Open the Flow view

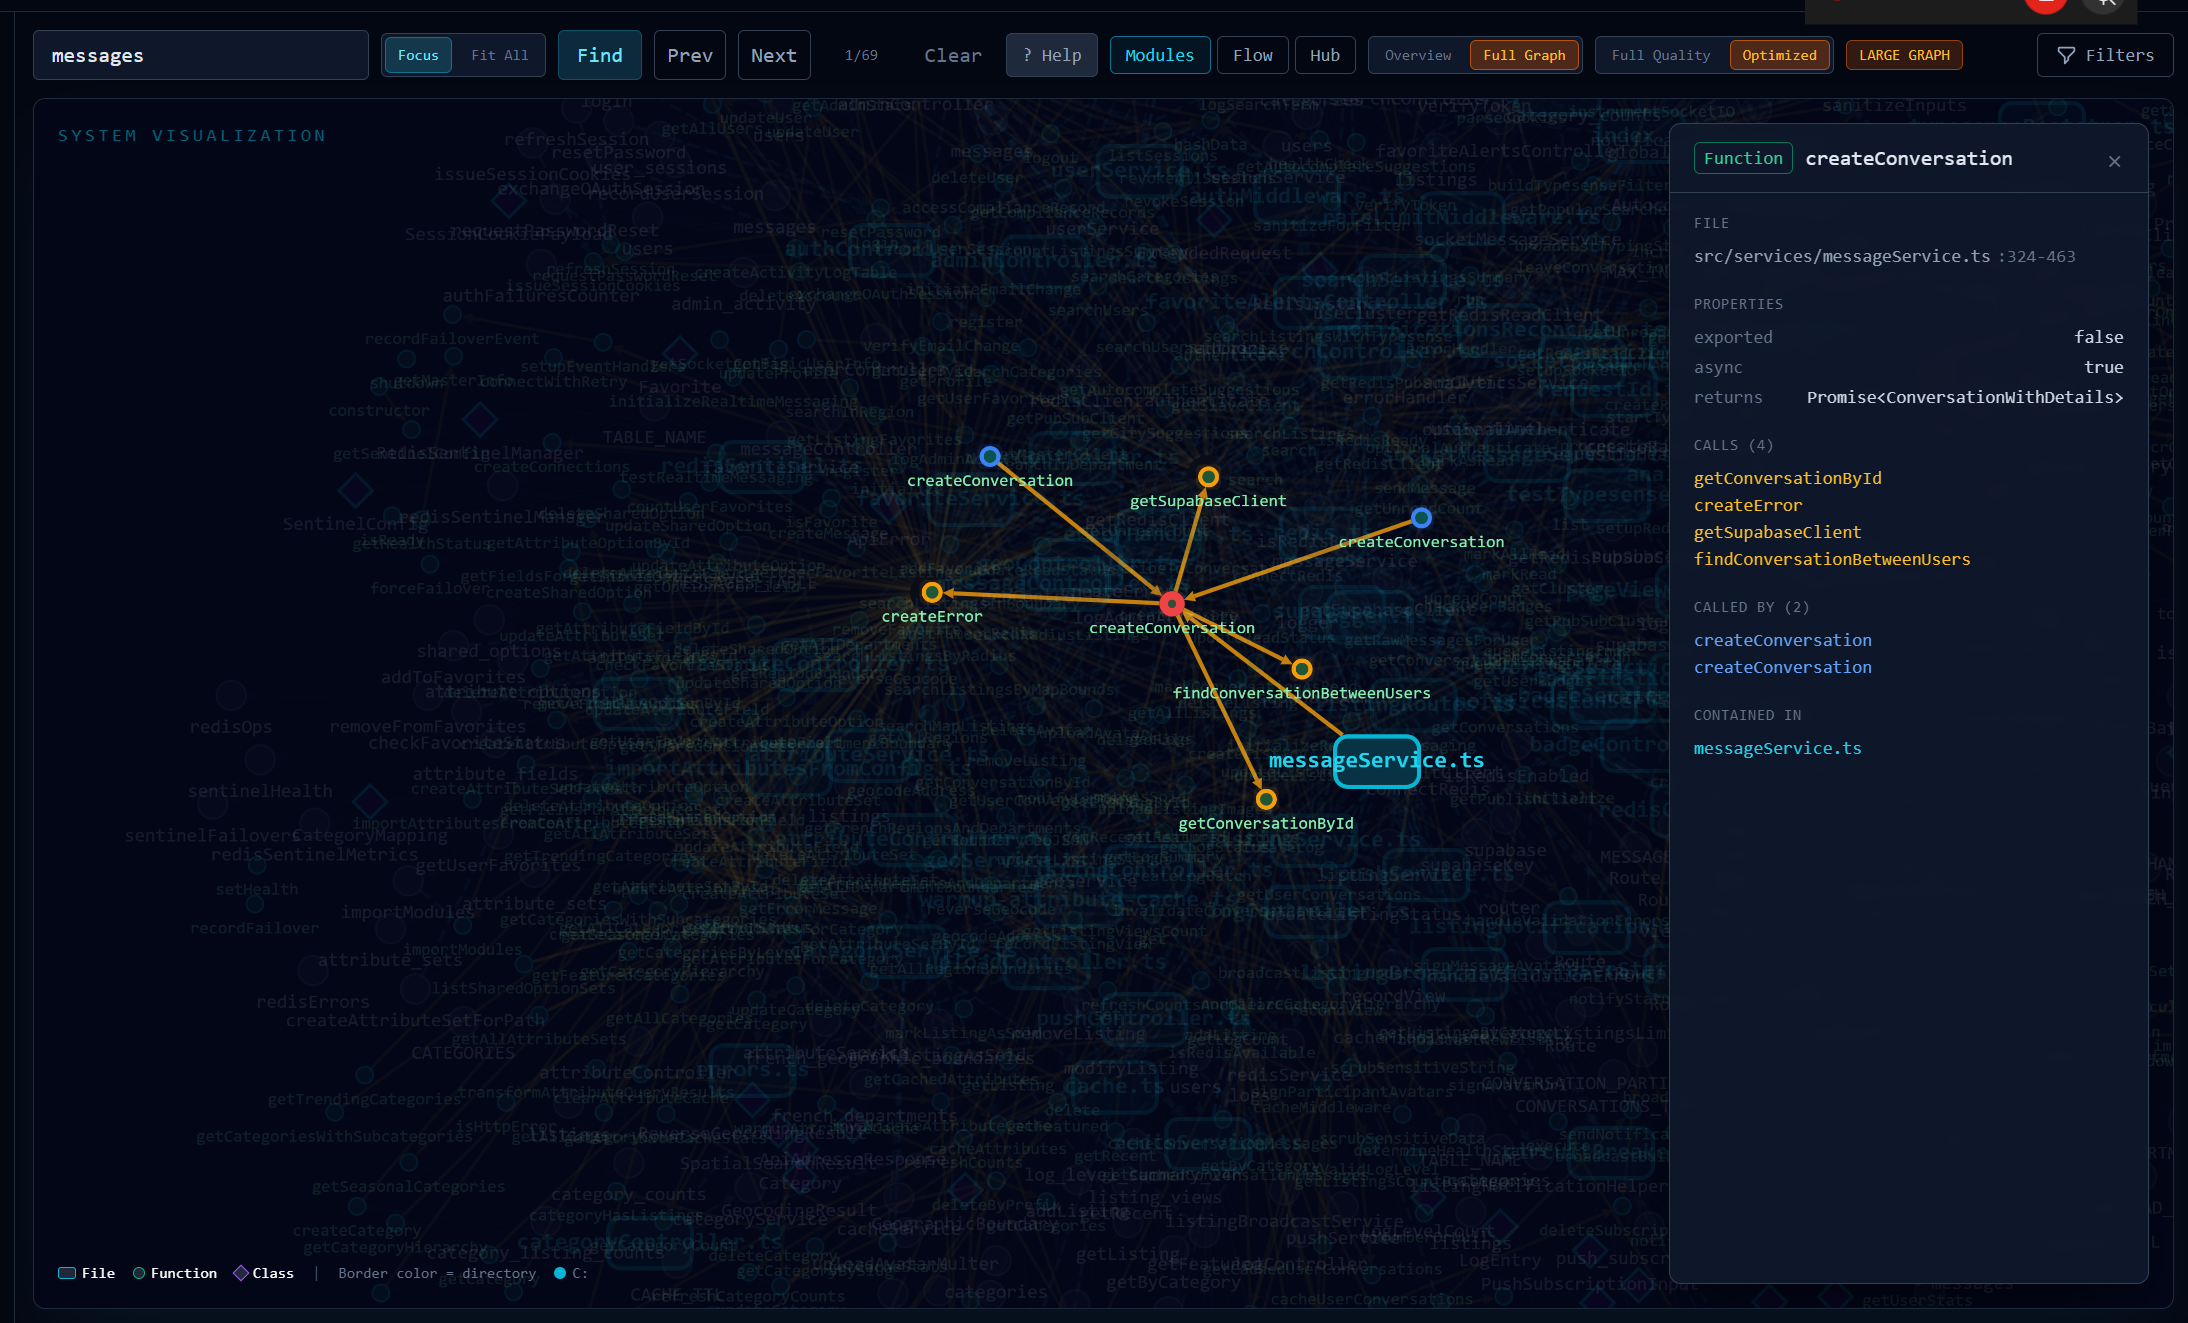point(1252,55)
